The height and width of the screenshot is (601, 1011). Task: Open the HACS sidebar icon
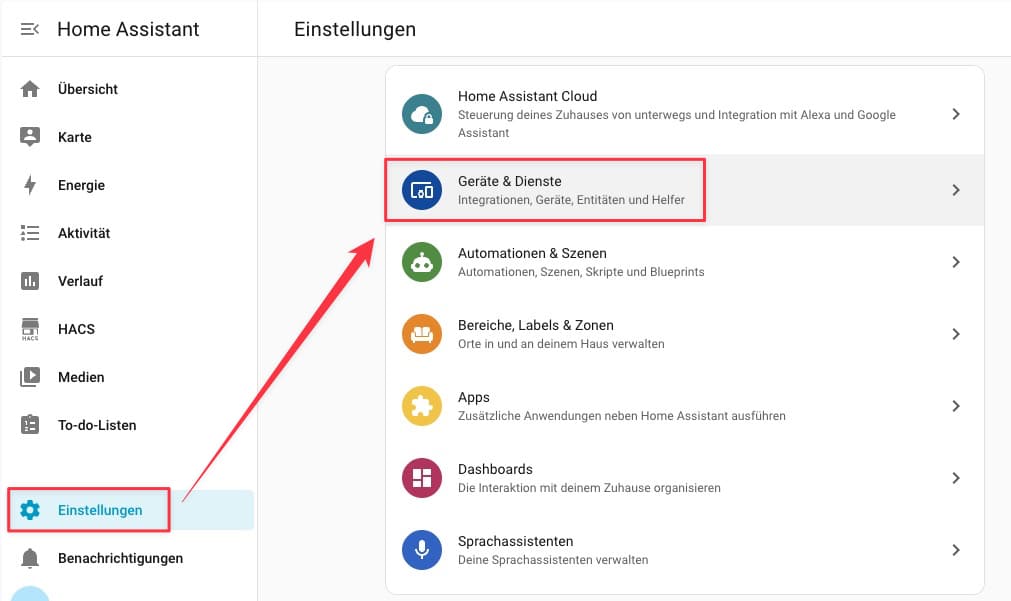click(x=30, y=329)
